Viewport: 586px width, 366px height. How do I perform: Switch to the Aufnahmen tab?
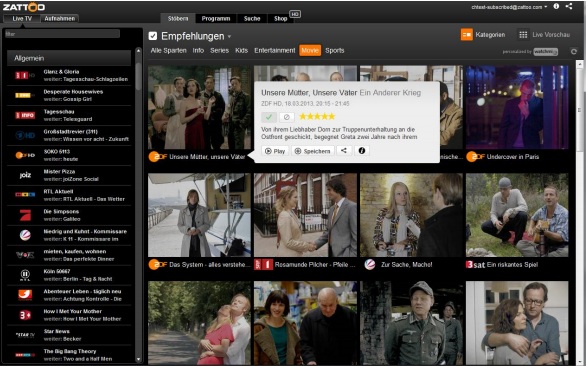pos(59,18)
